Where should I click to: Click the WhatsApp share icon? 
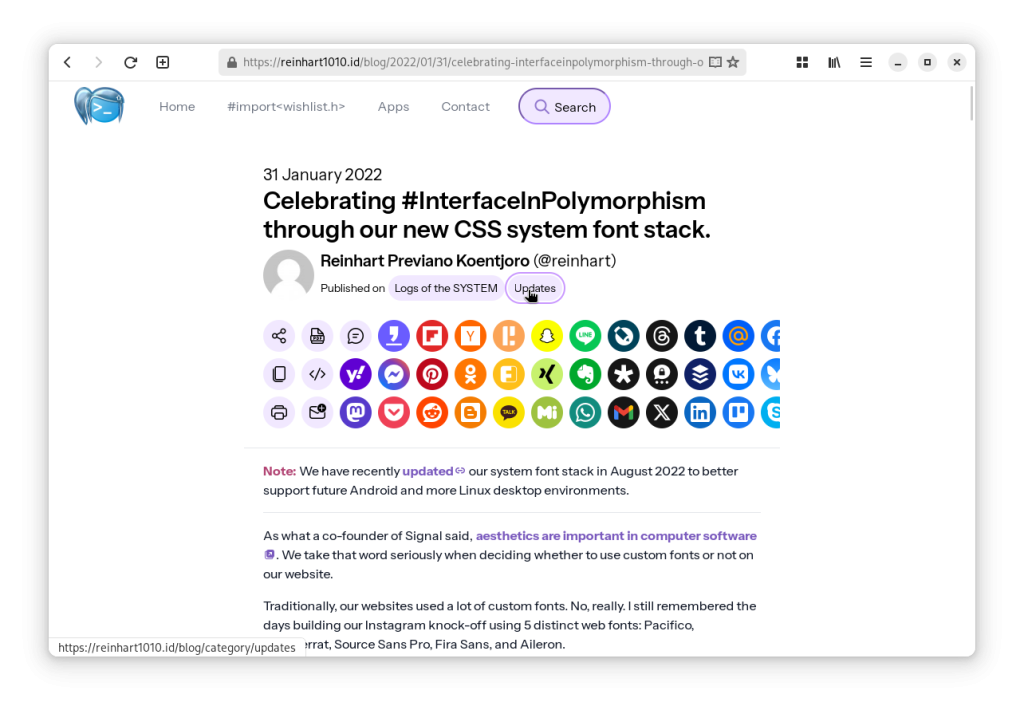(585, 412)
